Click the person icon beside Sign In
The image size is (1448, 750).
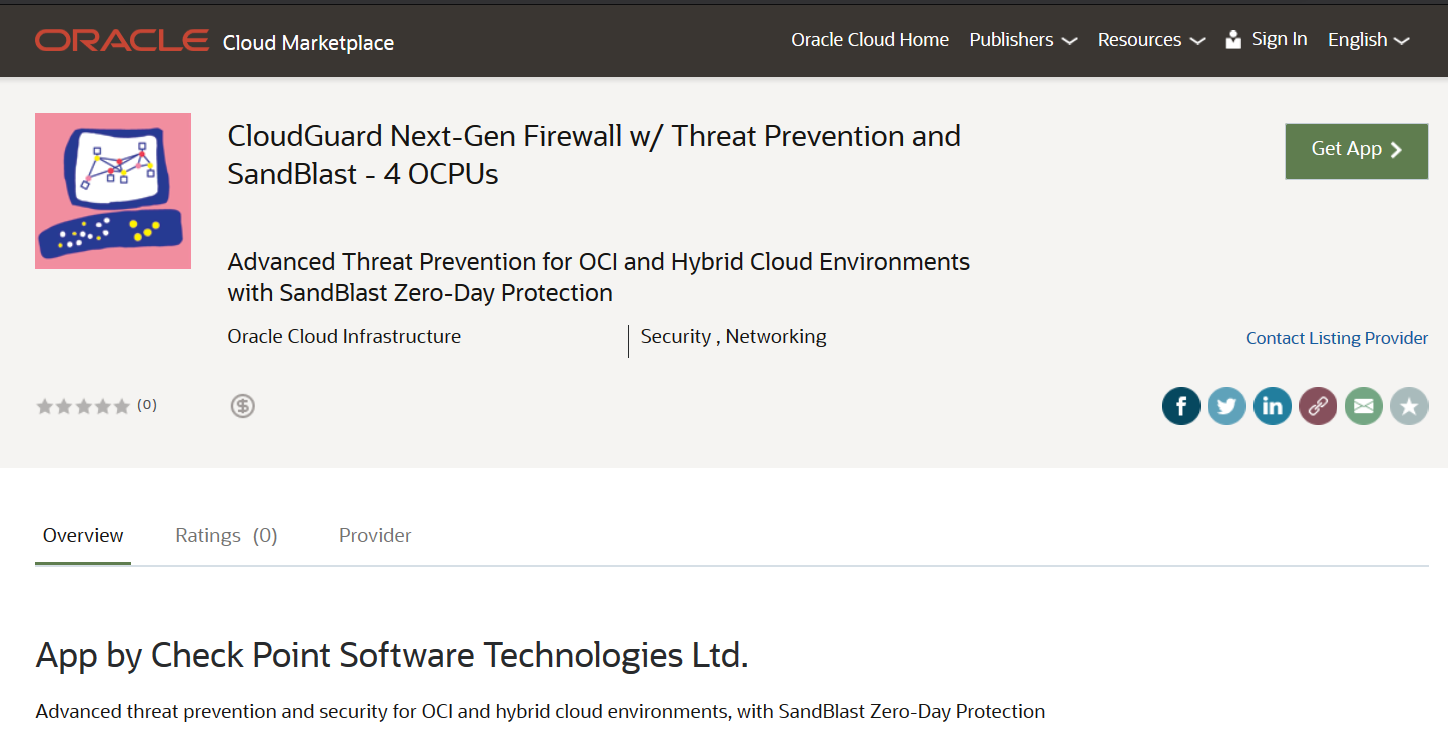1233,40
